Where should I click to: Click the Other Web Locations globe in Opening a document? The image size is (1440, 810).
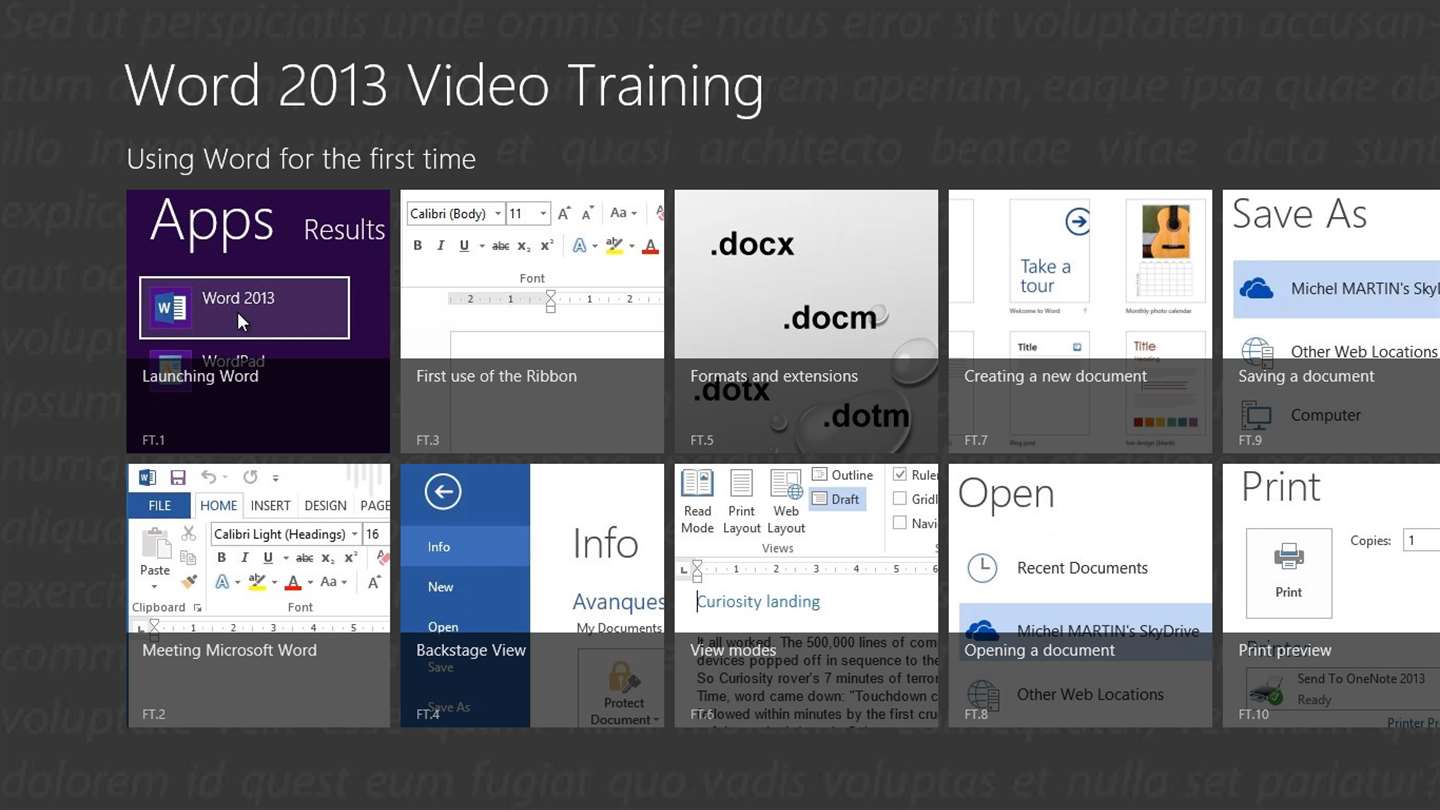(x=983, y=694)
